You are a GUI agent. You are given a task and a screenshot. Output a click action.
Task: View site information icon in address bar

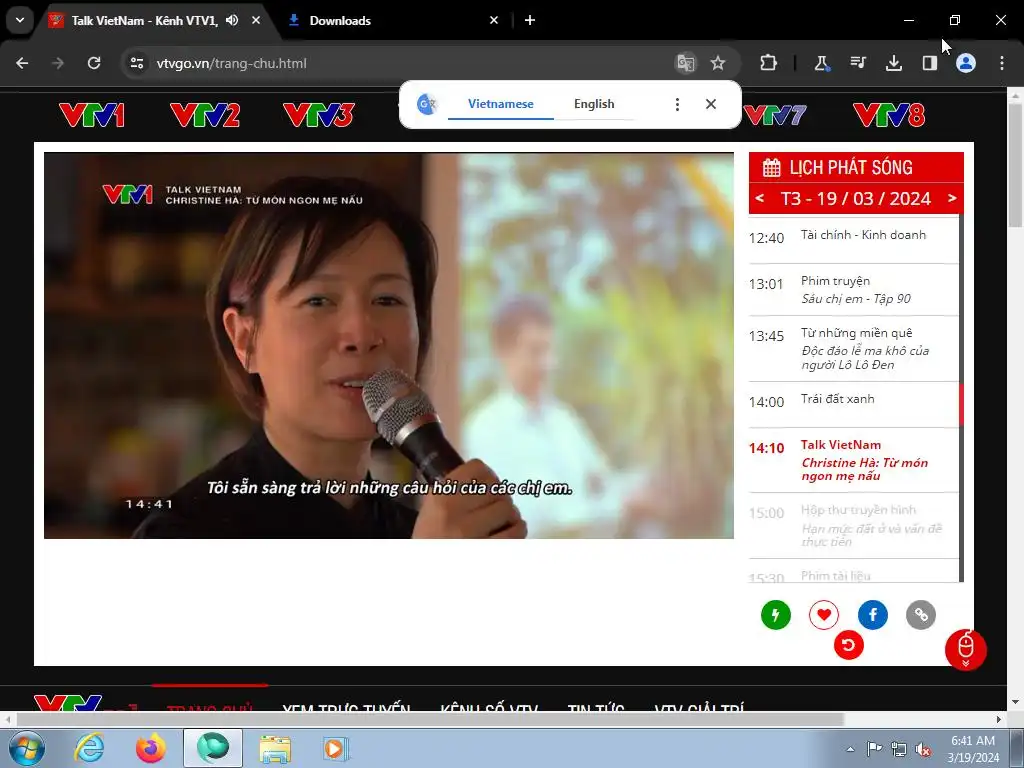pyautogui.click(x=136, y=63)
